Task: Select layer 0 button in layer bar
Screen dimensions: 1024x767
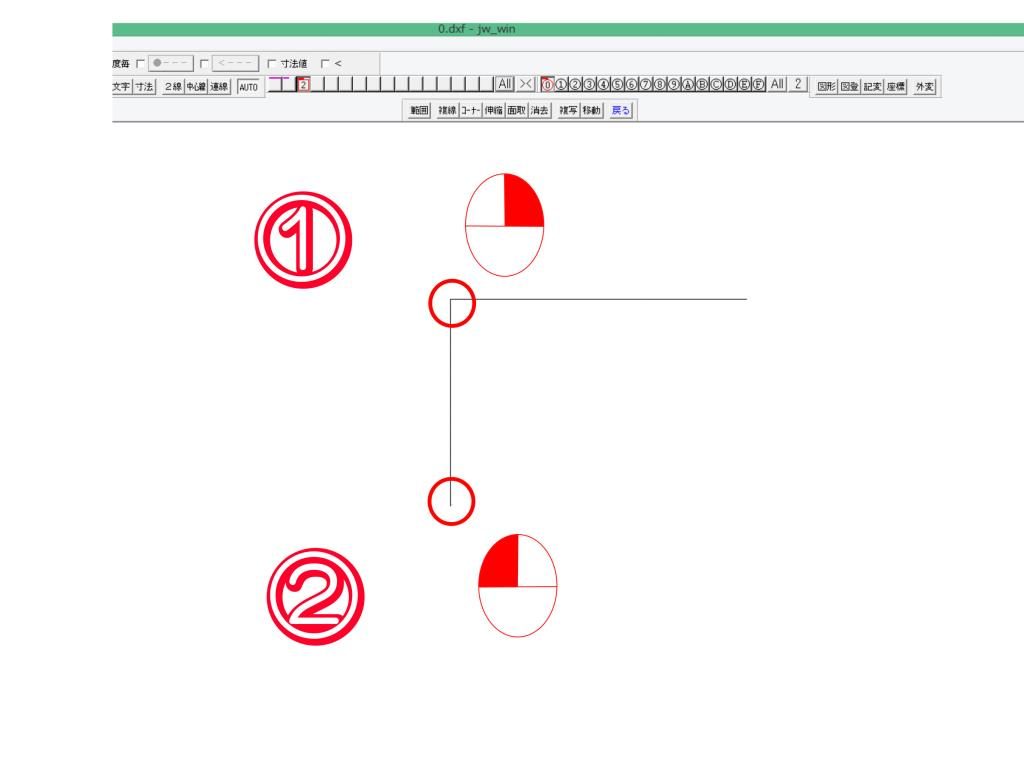Action: (x=547, y=86)
